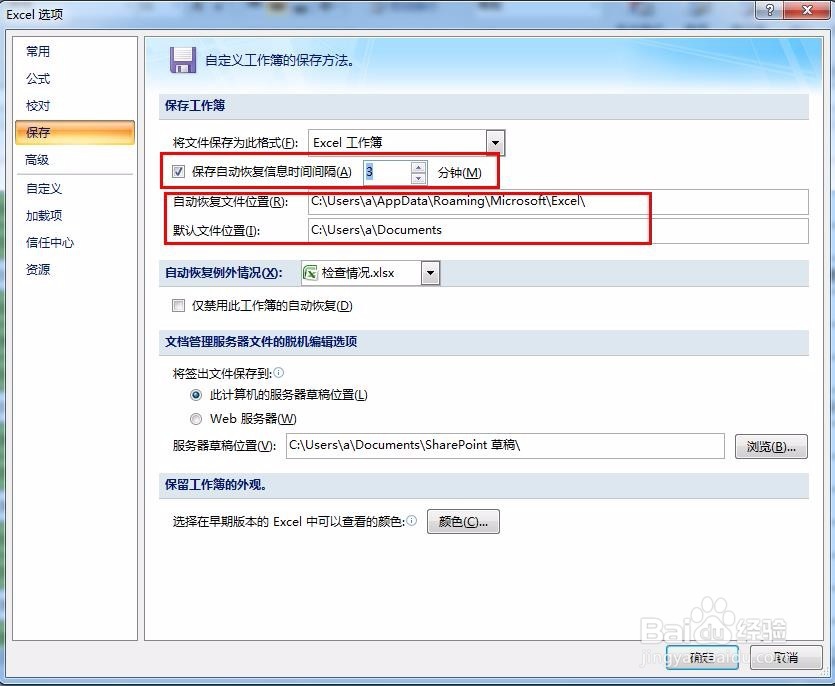Toggle 保存自动恢复信息时间间隔 checkbox
835x686 pixels.
pos(178,172)
